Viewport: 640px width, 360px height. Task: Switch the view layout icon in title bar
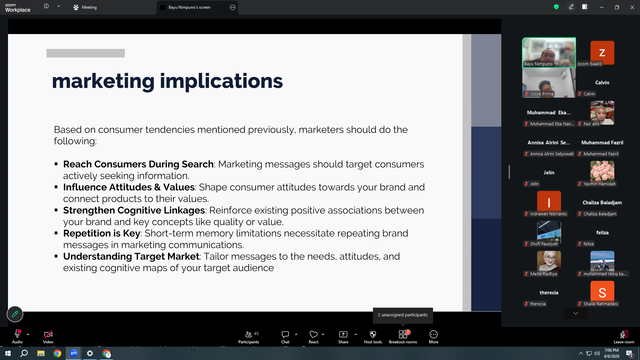click(585, 7)
